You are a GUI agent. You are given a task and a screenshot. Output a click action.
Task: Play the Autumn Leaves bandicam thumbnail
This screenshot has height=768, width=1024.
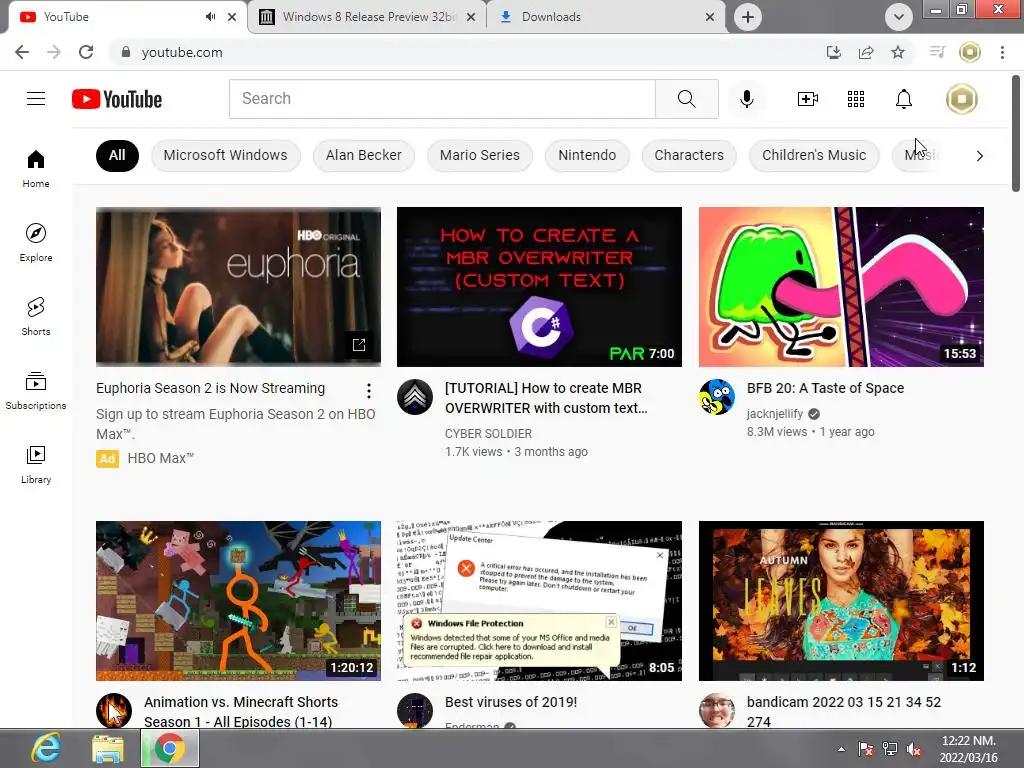click(841, 601)
